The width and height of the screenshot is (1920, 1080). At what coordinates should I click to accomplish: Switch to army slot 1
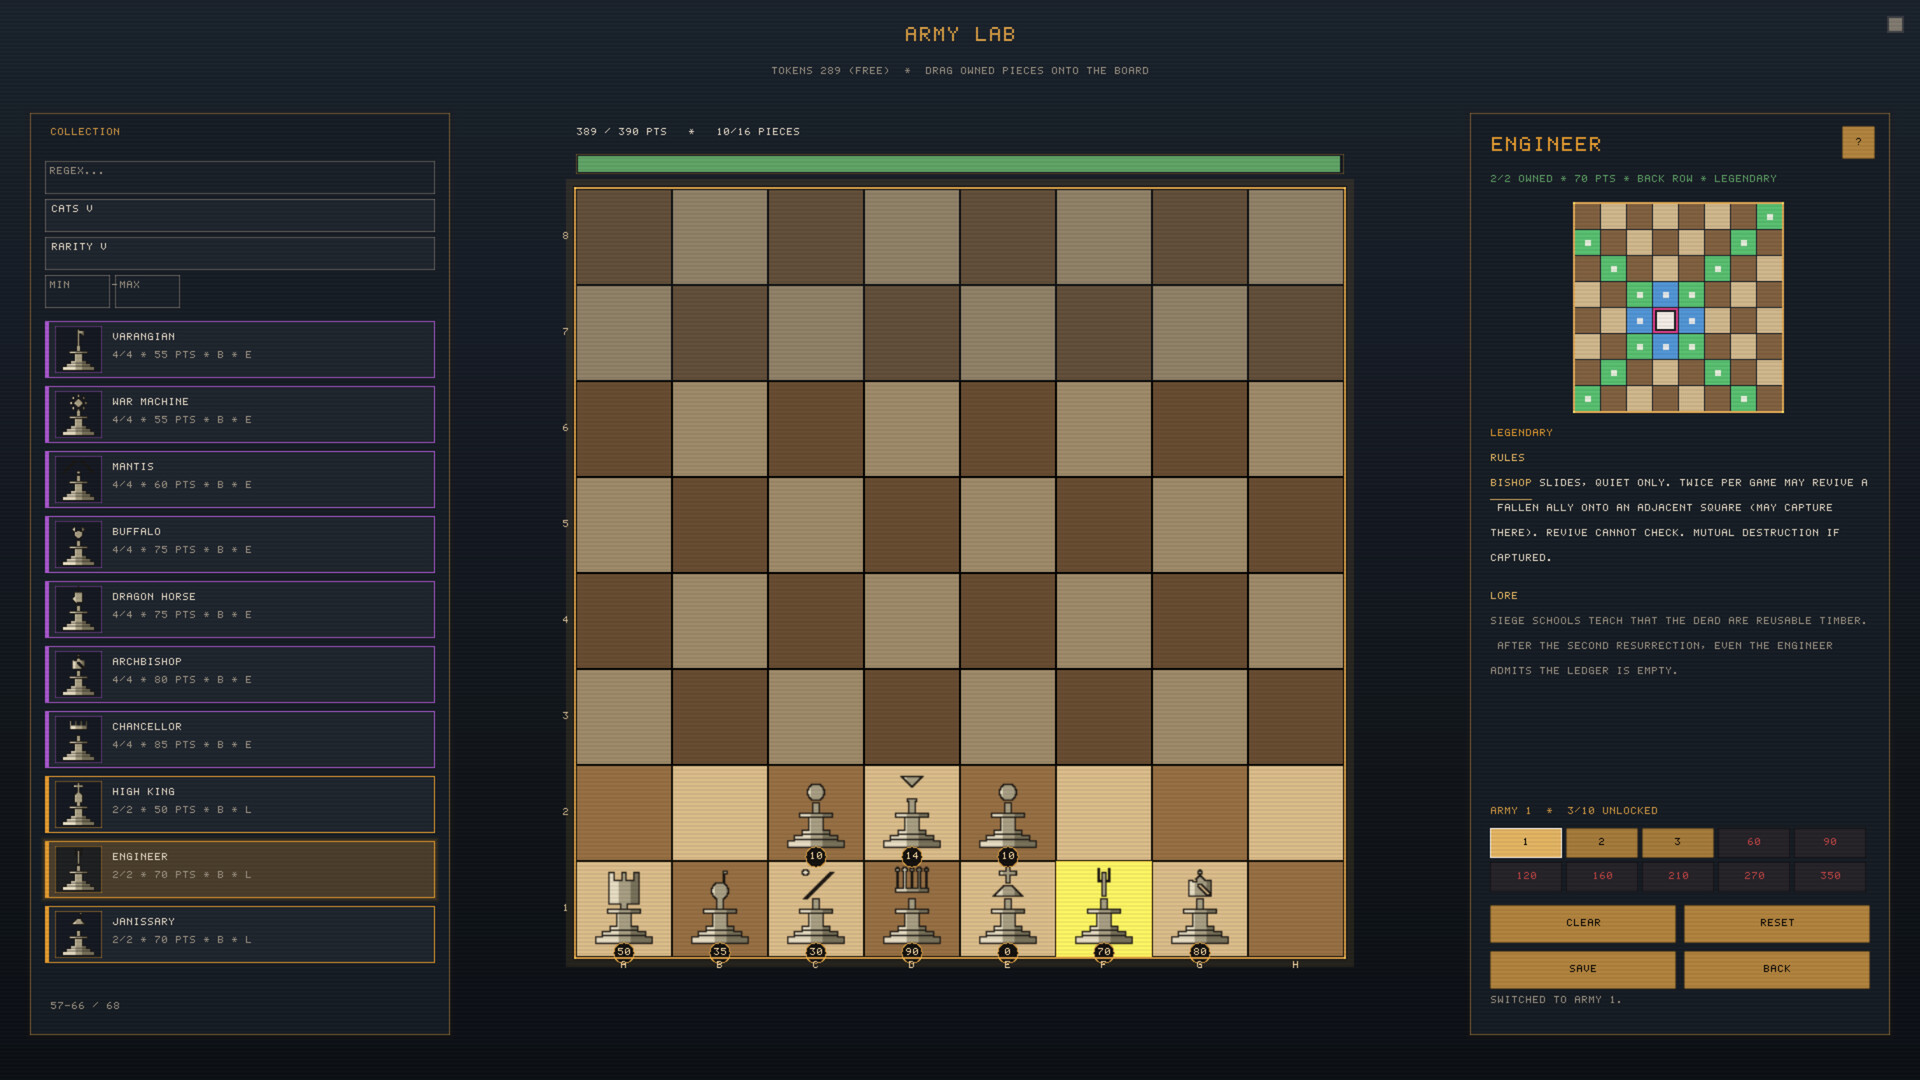click(1525, 842)
